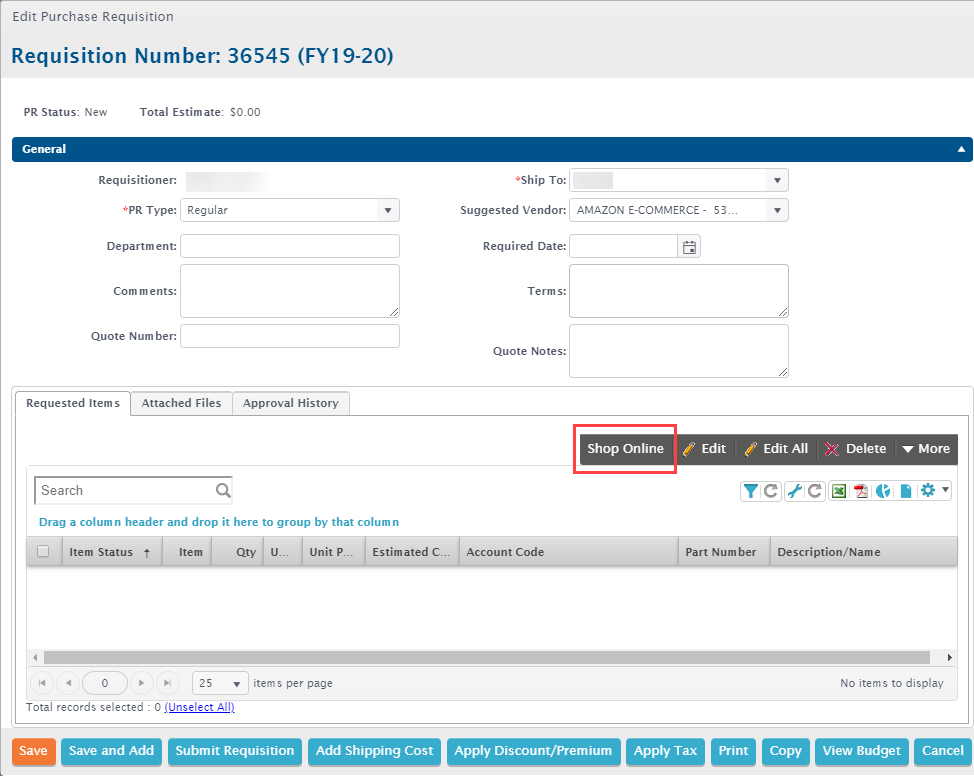Go to previous page of items

pos(68,683)
